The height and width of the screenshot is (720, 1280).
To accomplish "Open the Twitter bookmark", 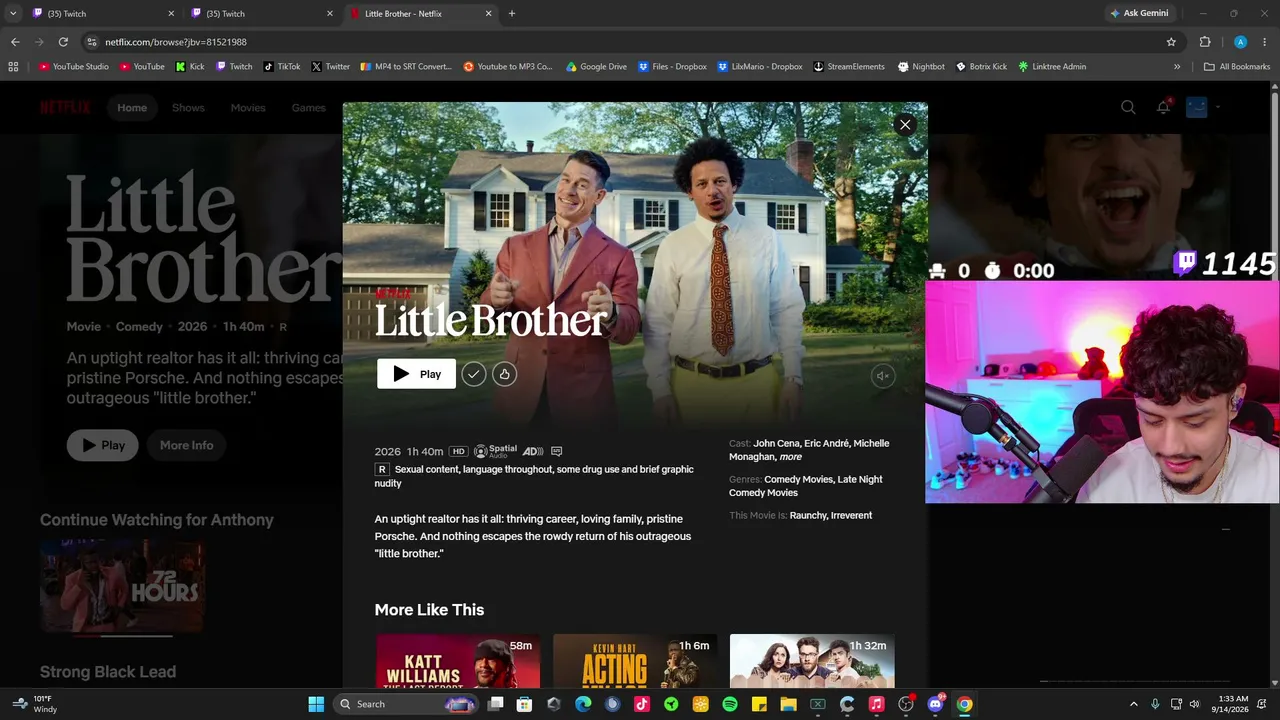I will coord(330,67).
